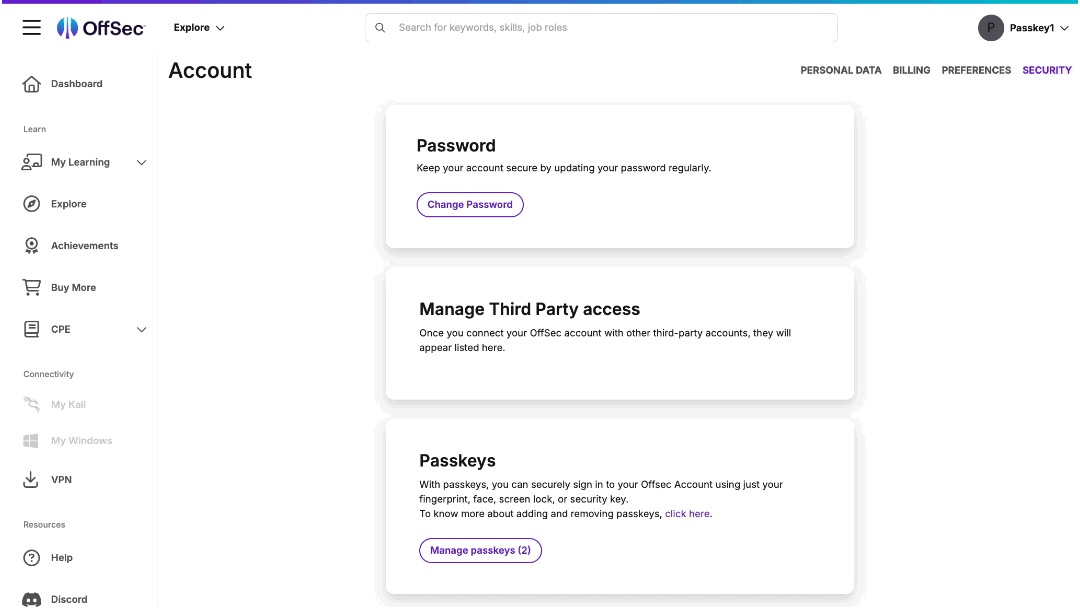Click the Buy More cart icon

32,287
